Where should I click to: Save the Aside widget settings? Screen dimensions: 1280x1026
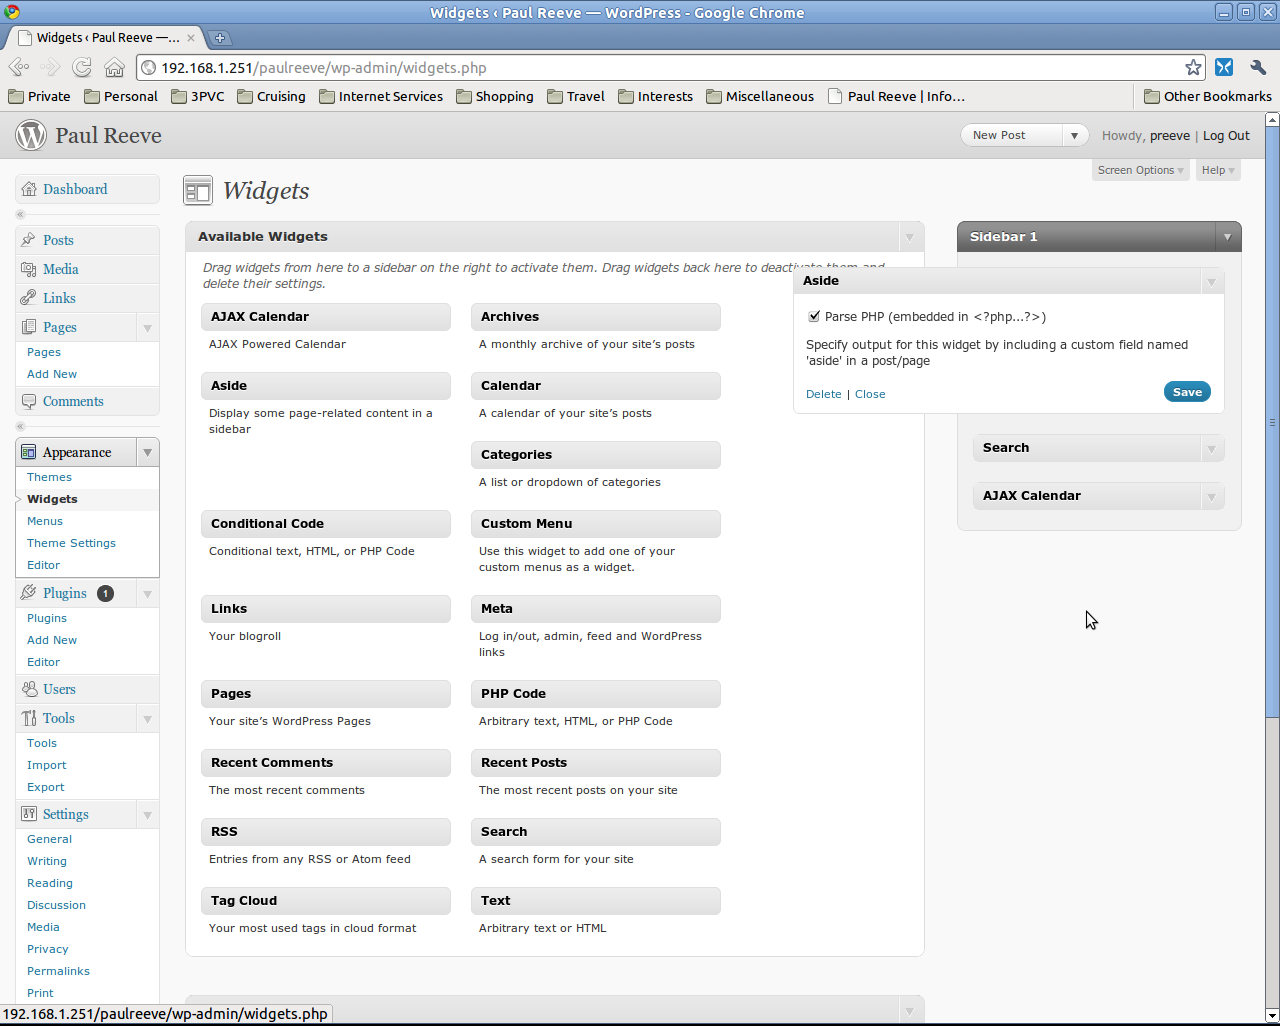pyautogui.click(x=1187, y=392)
